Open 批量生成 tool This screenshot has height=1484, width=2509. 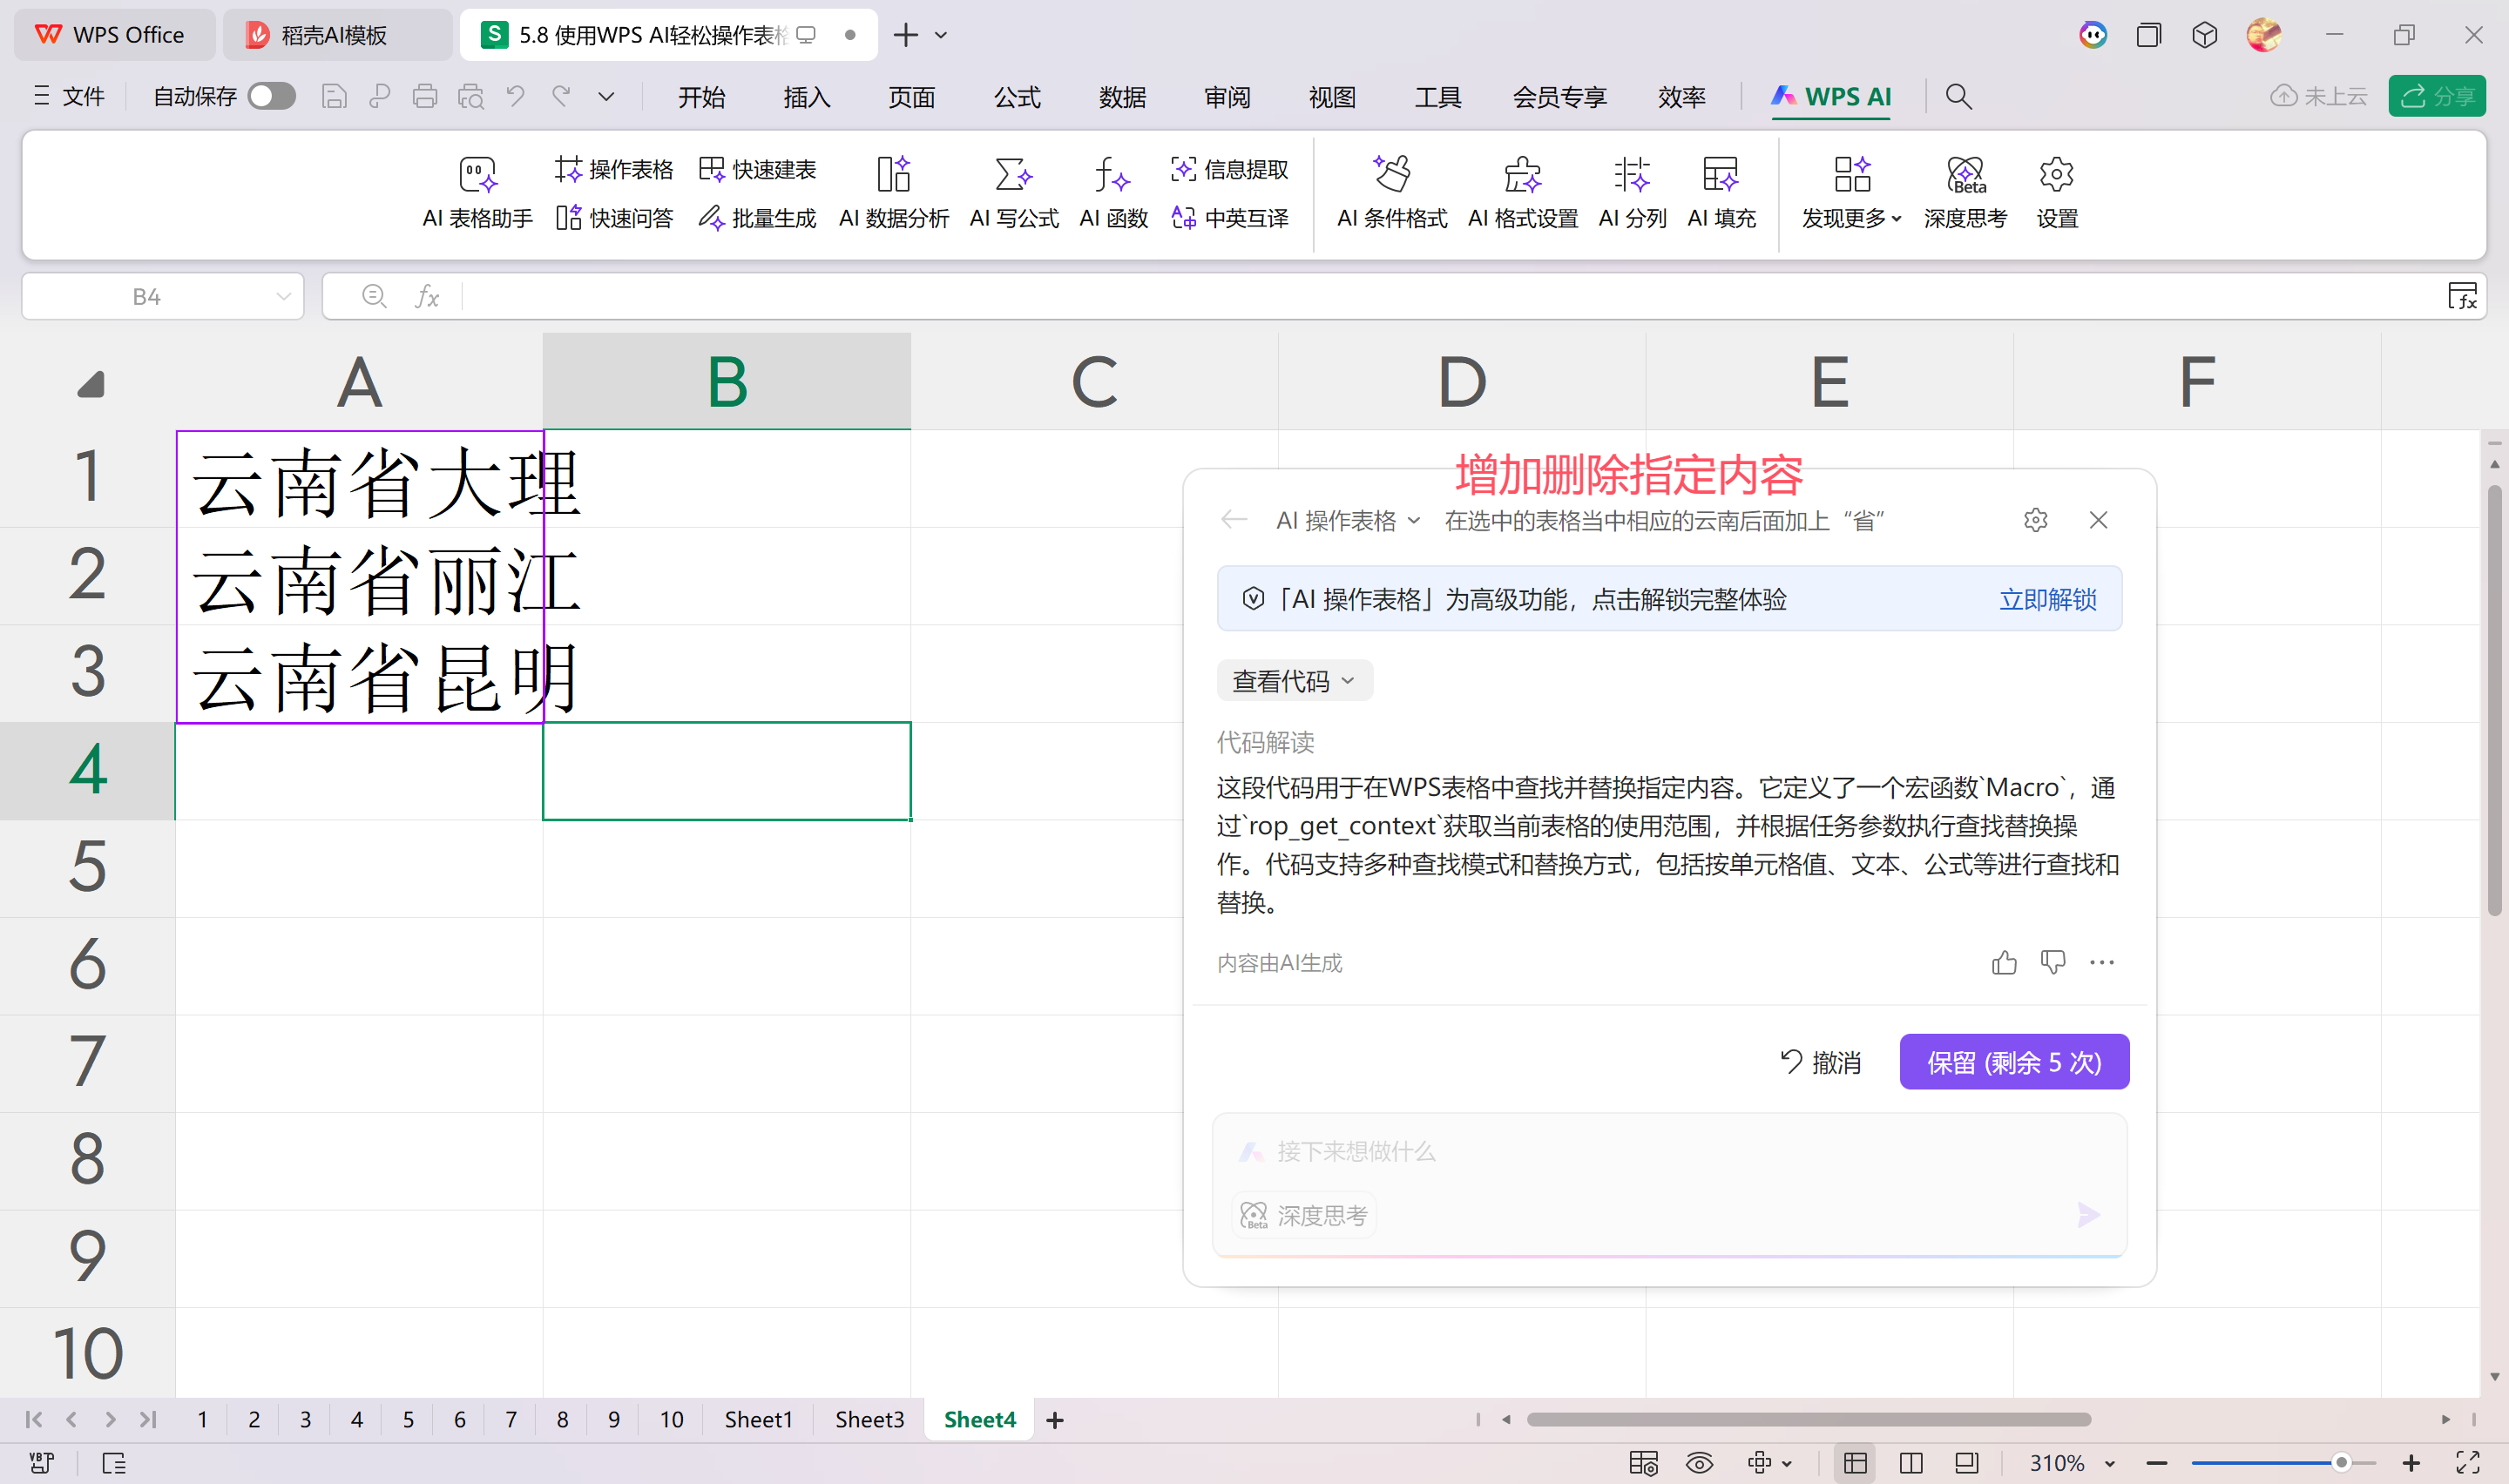(x=757, y=218)
